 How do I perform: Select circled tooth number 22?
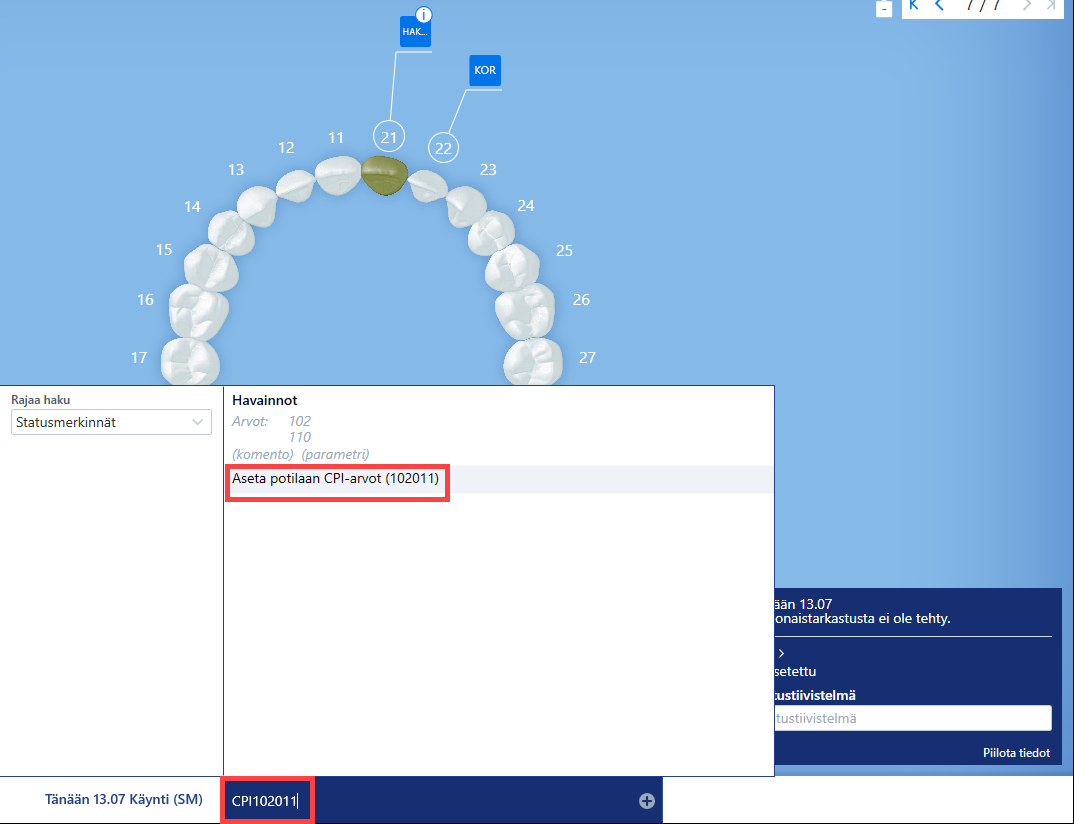point(444,148)
